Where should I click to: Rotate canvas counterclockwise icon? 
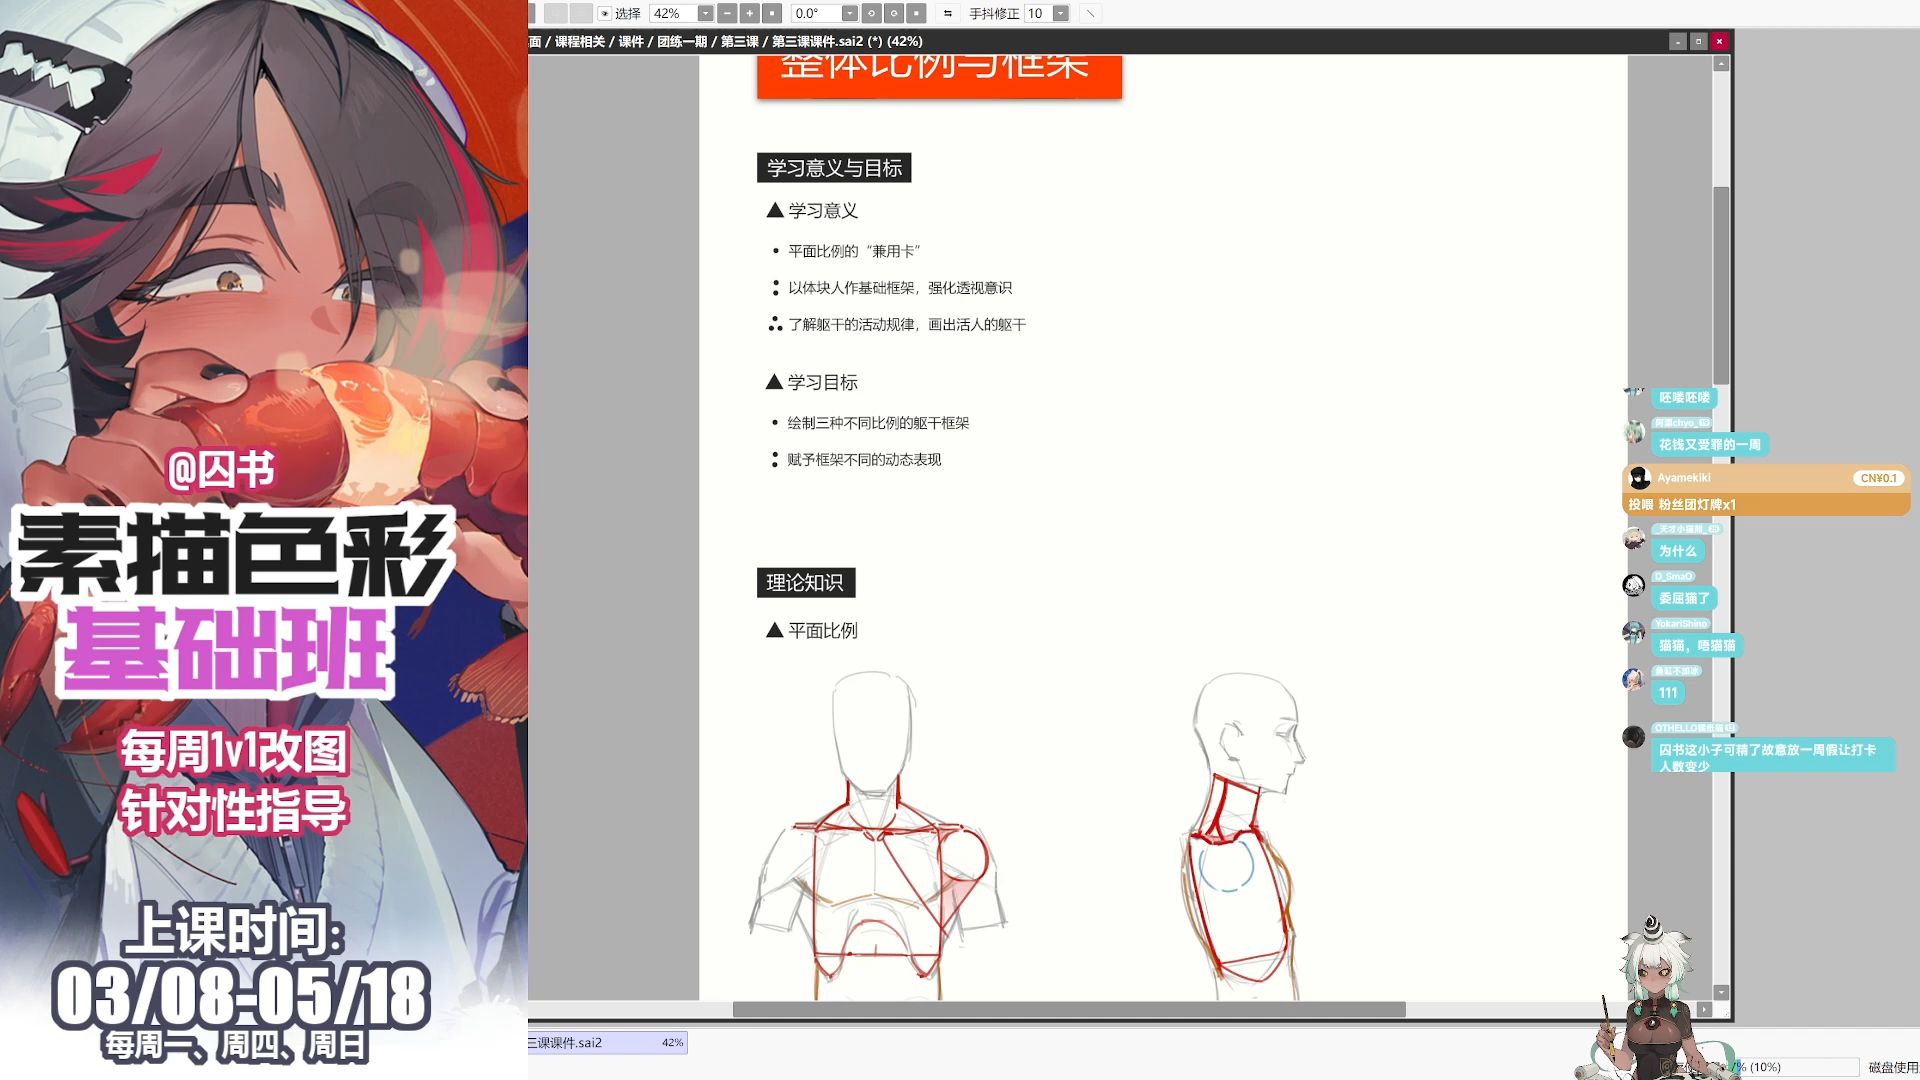pyautogui.click(x=871, y=13)
